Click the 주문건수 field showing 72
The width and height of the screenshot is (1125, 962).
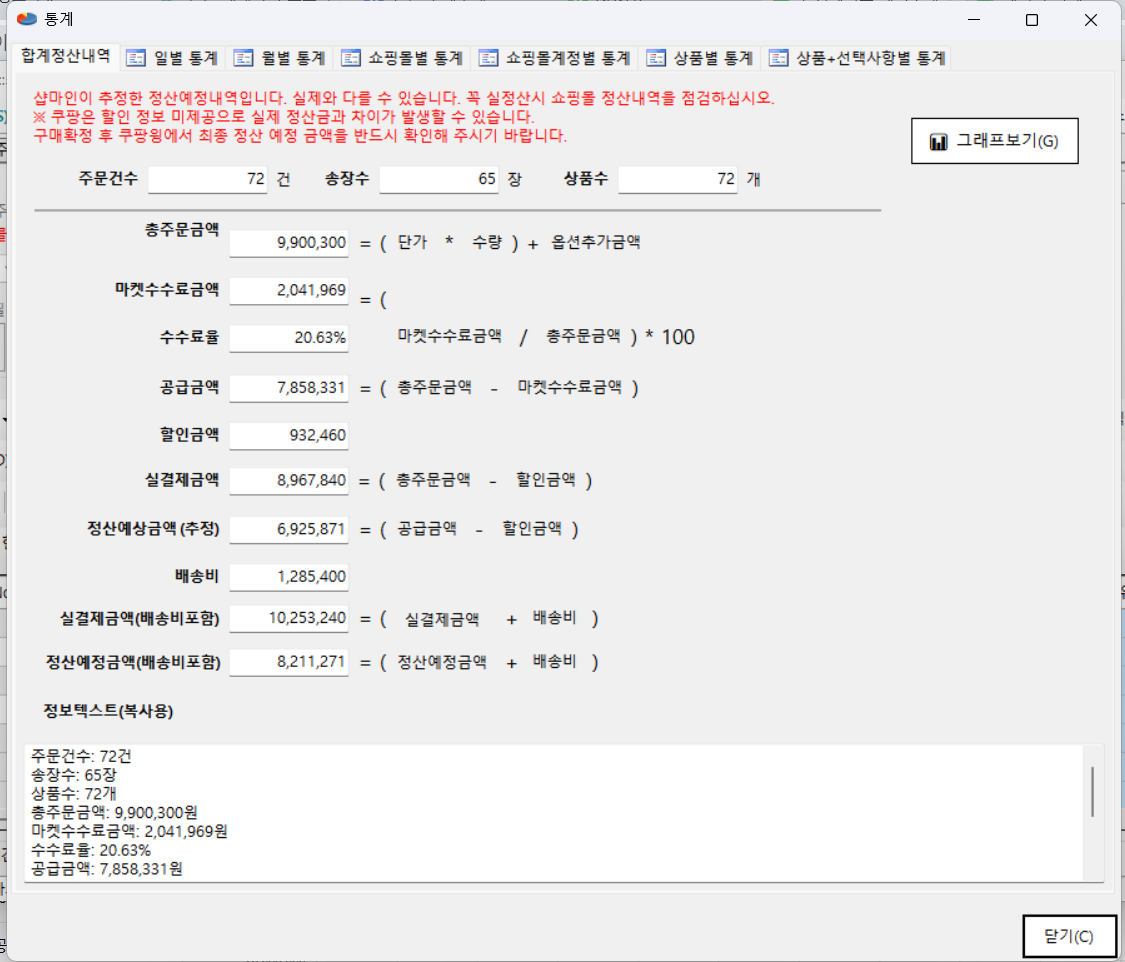[x=208, y=180]
